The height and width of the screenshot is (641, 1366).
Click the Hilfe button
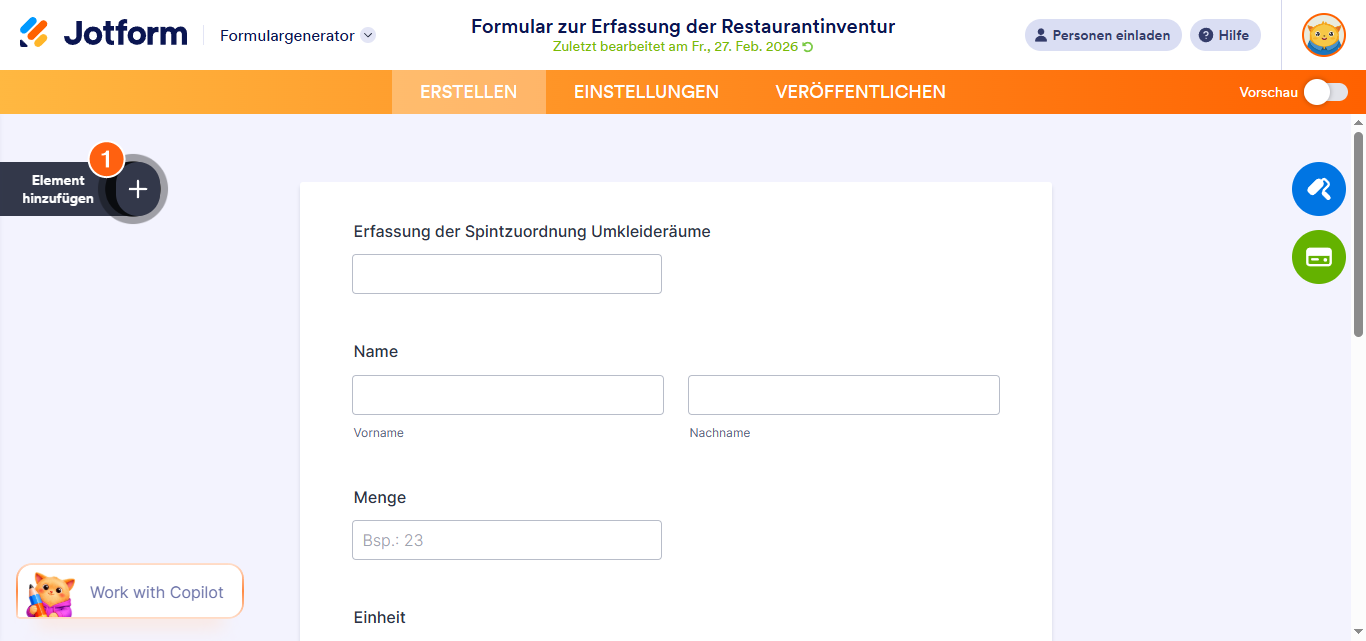(x=1225, y=35)
